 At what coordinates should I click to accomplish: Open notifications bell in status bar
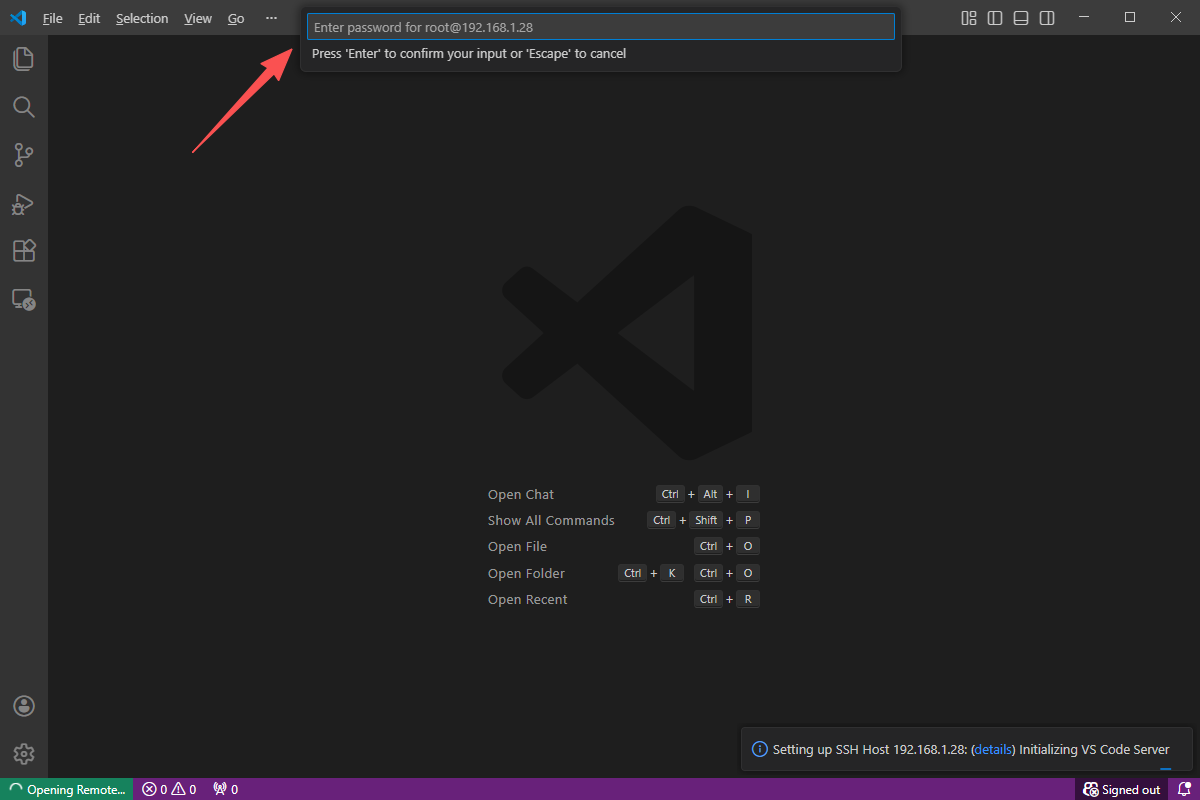click(1184, 789)
